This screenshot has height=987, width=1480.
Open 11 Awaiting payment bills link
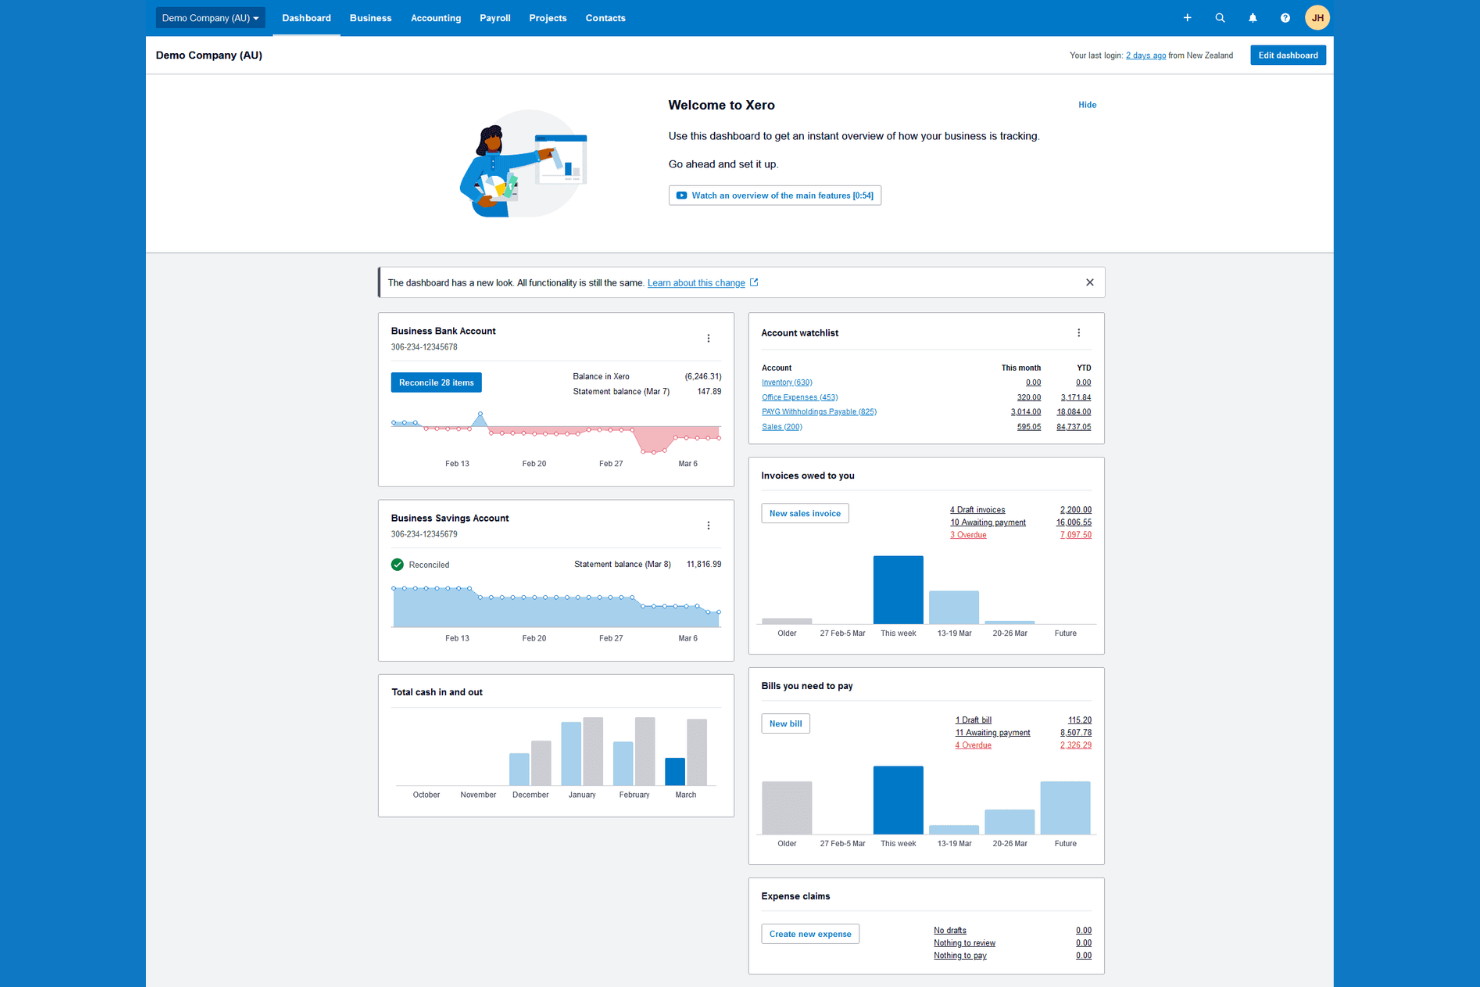(992, 733)
